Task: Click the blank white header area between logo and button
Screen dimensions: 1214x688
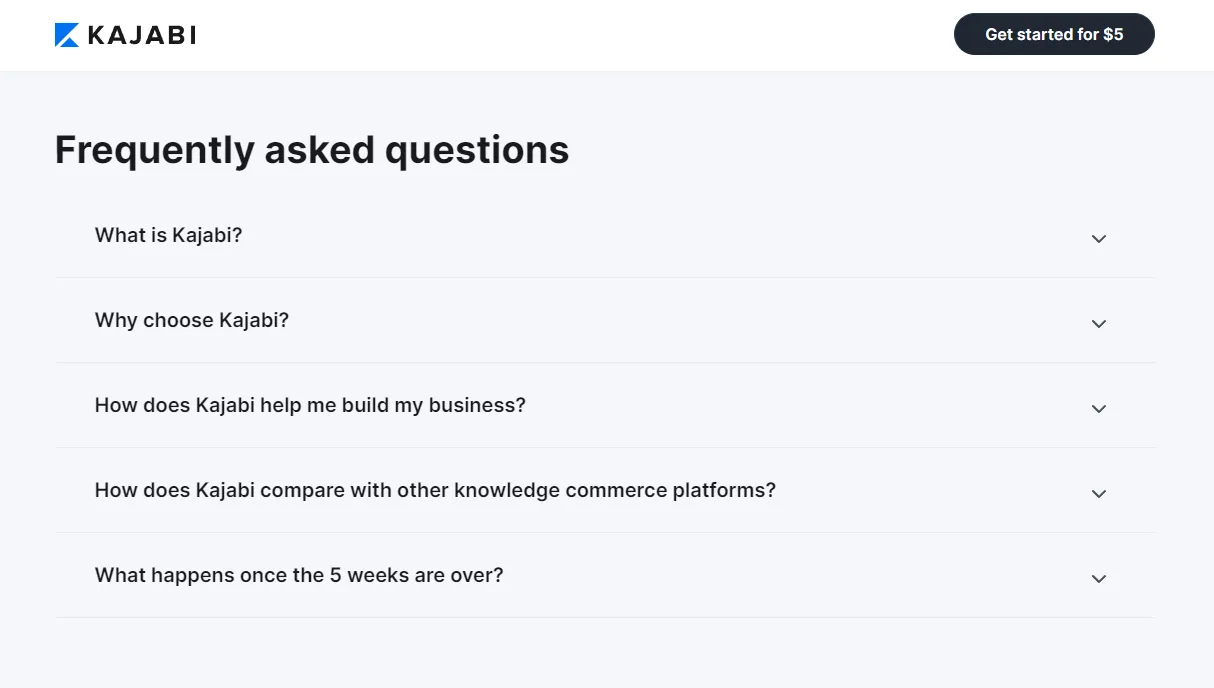Action: click(x=575, y=35)
